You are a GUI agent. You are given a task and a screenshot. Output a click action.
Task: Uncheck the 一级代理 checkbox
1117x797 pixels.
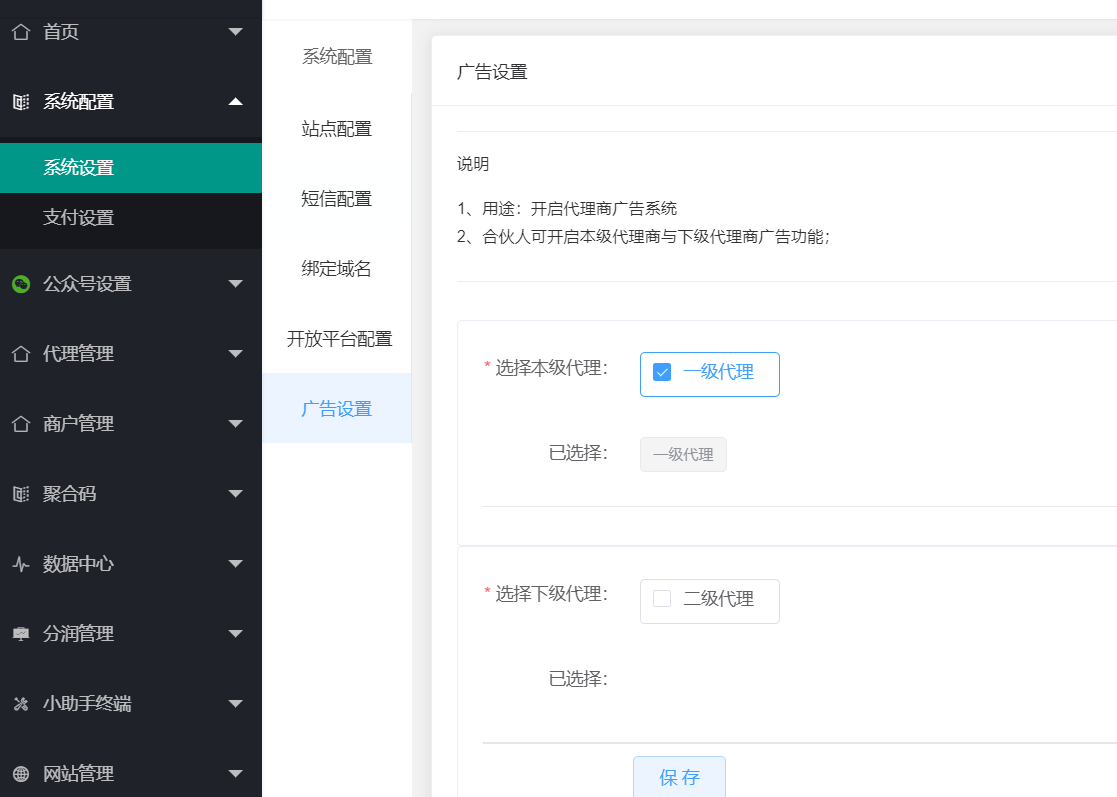pos(662,373)
